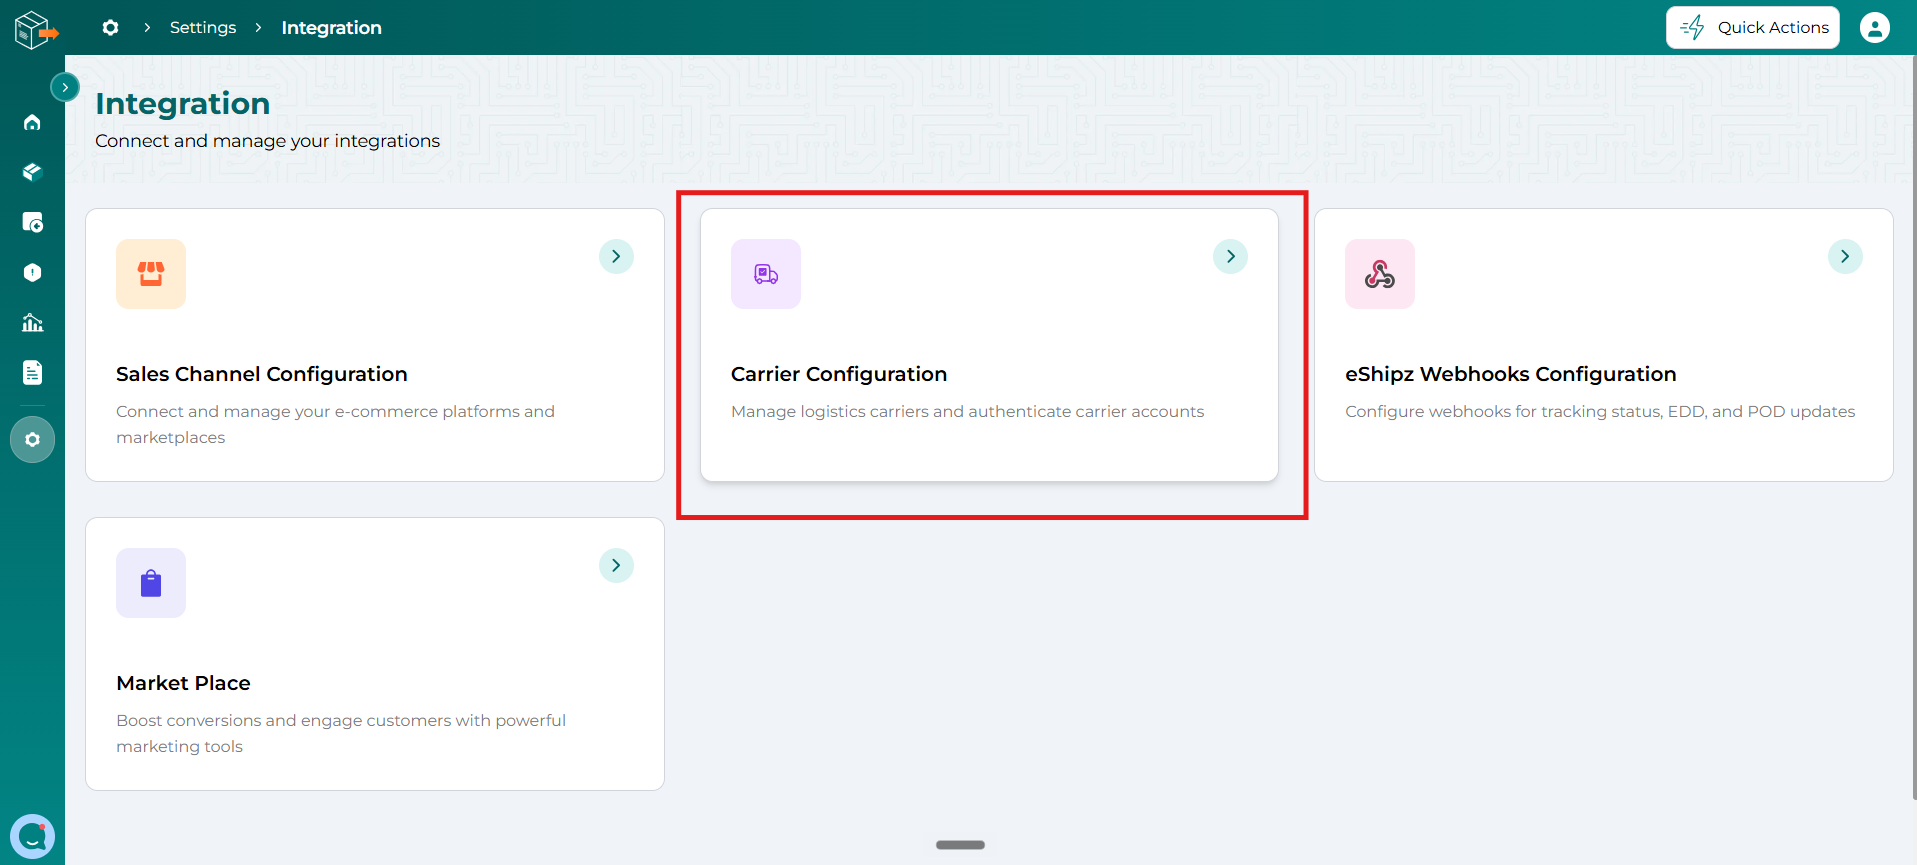Click the Sales Channel Configuration title
1917x865 pixels.
[x=262, y=374]
